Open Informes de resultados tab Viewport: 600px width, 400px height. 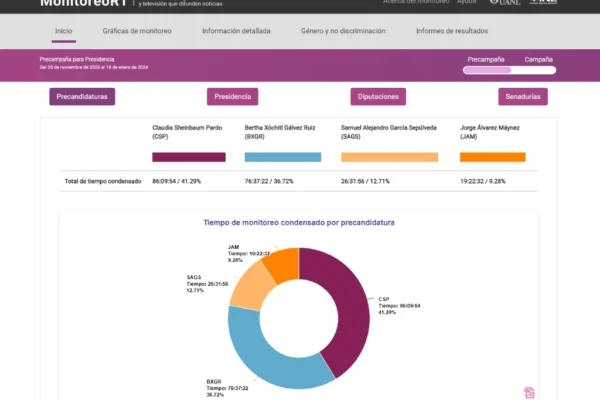pos(452,31)
